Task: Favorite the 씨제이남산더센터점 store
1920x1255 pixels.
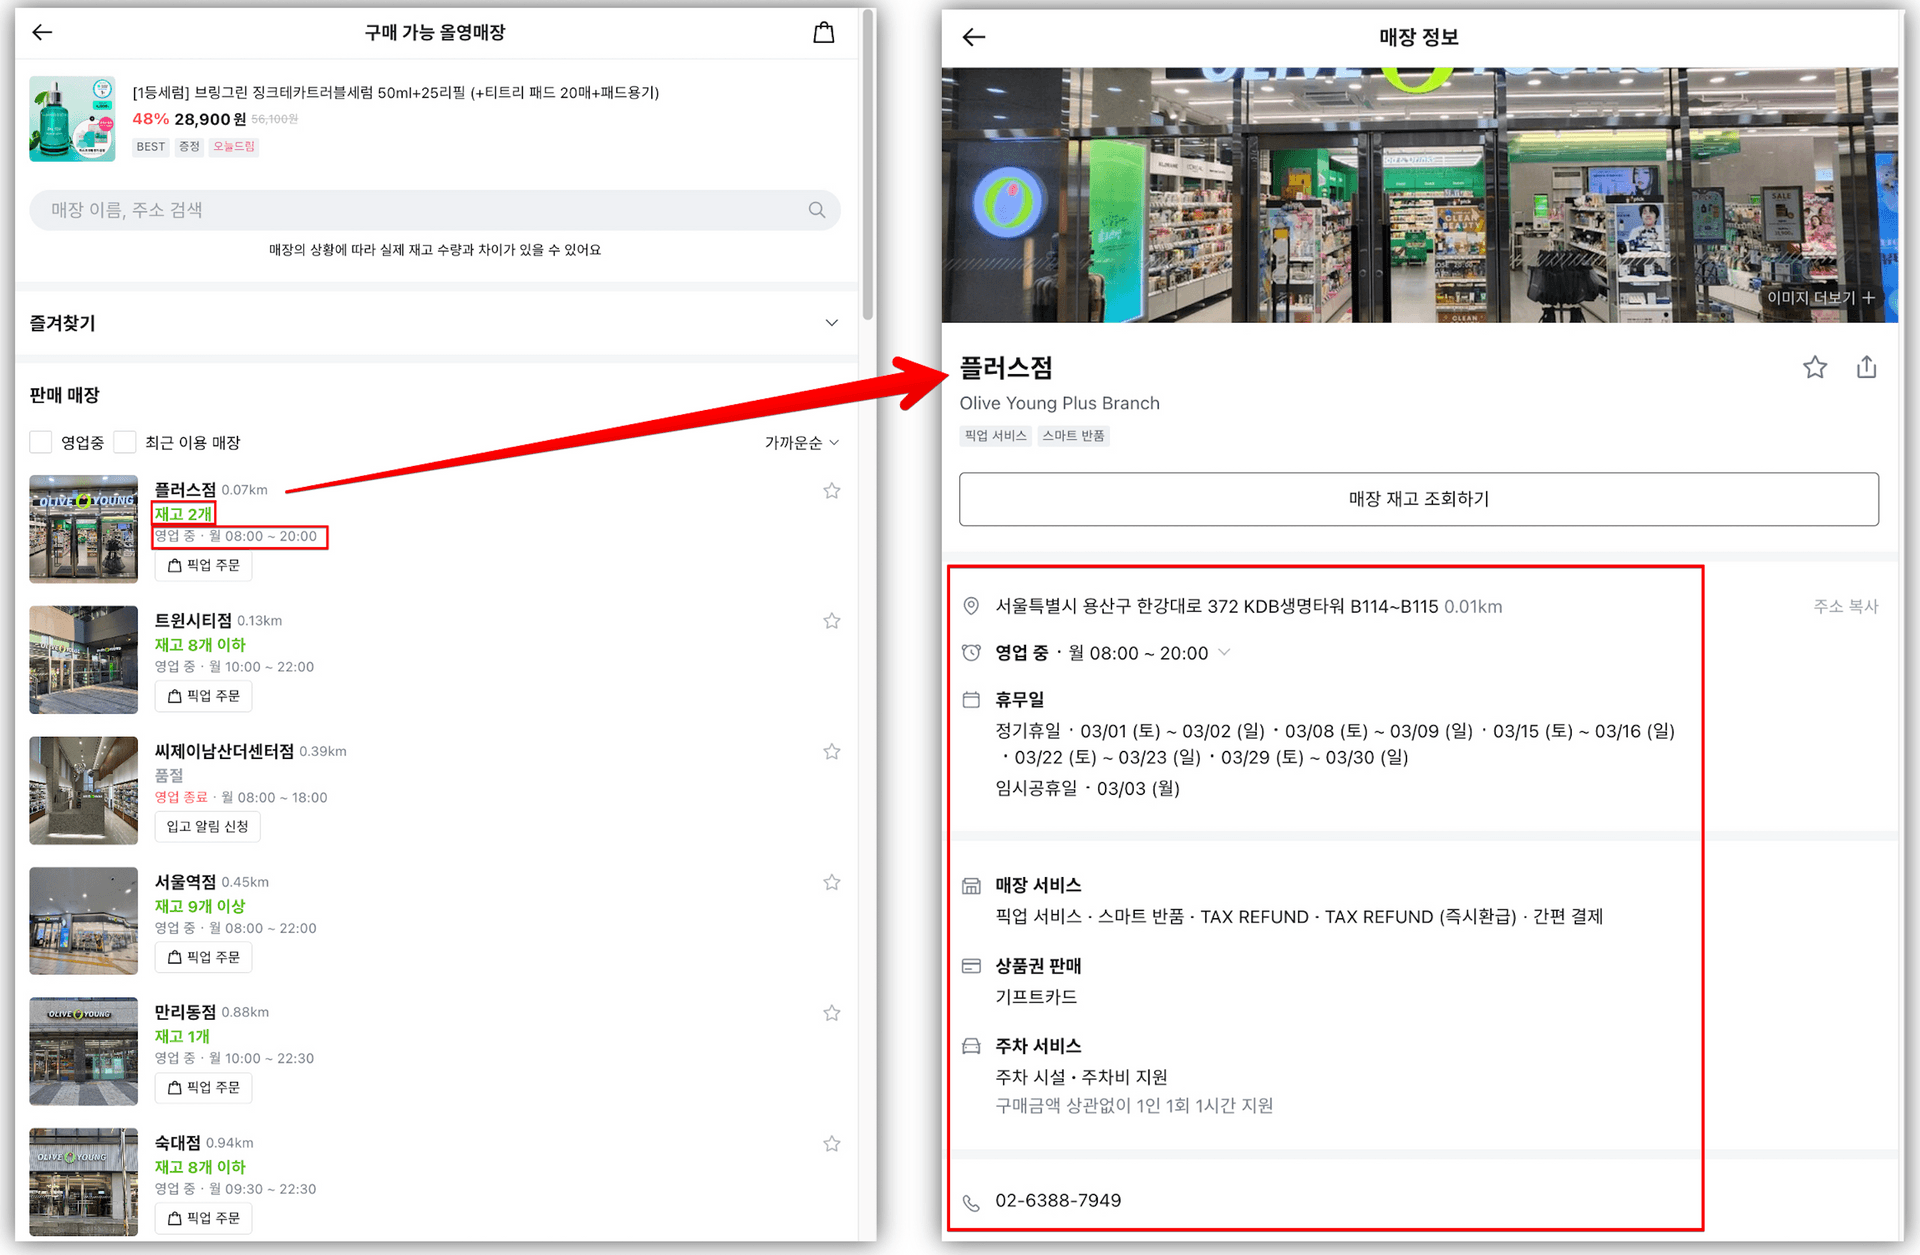Action: (831, 752)
